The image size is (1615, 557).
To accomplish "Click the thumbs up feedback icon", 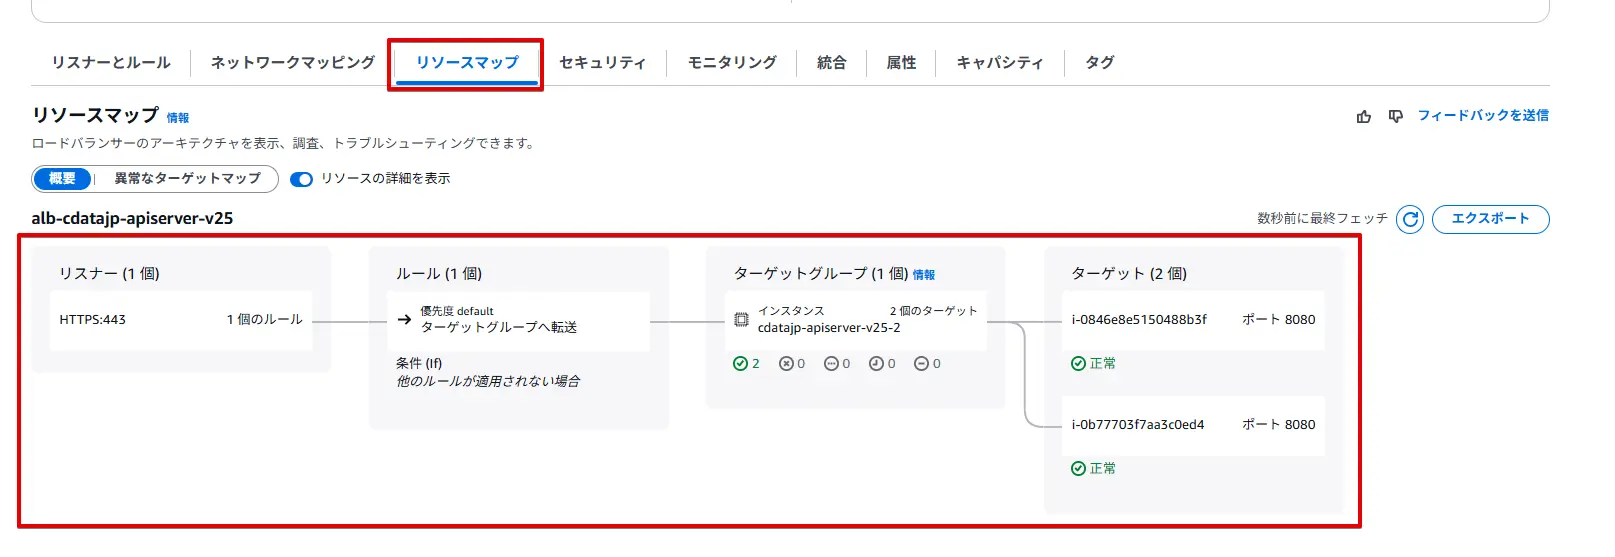I will point(1364,117).
